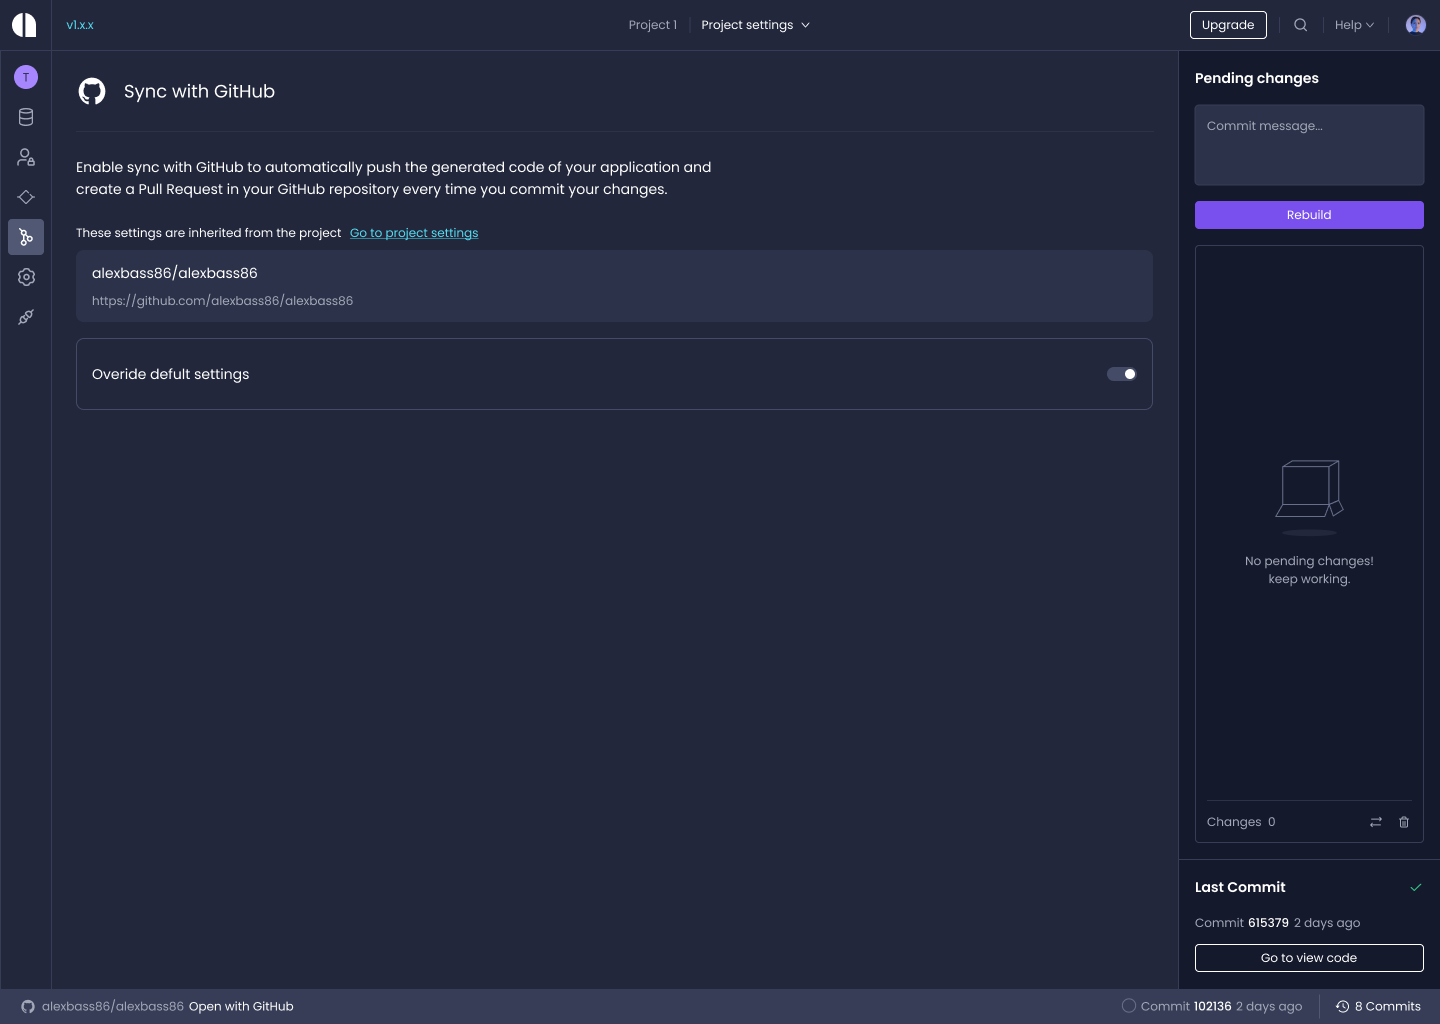Click the green last commit checkmark
The height and width of the screenshot is (1024, 1440).
(1416, 887)
